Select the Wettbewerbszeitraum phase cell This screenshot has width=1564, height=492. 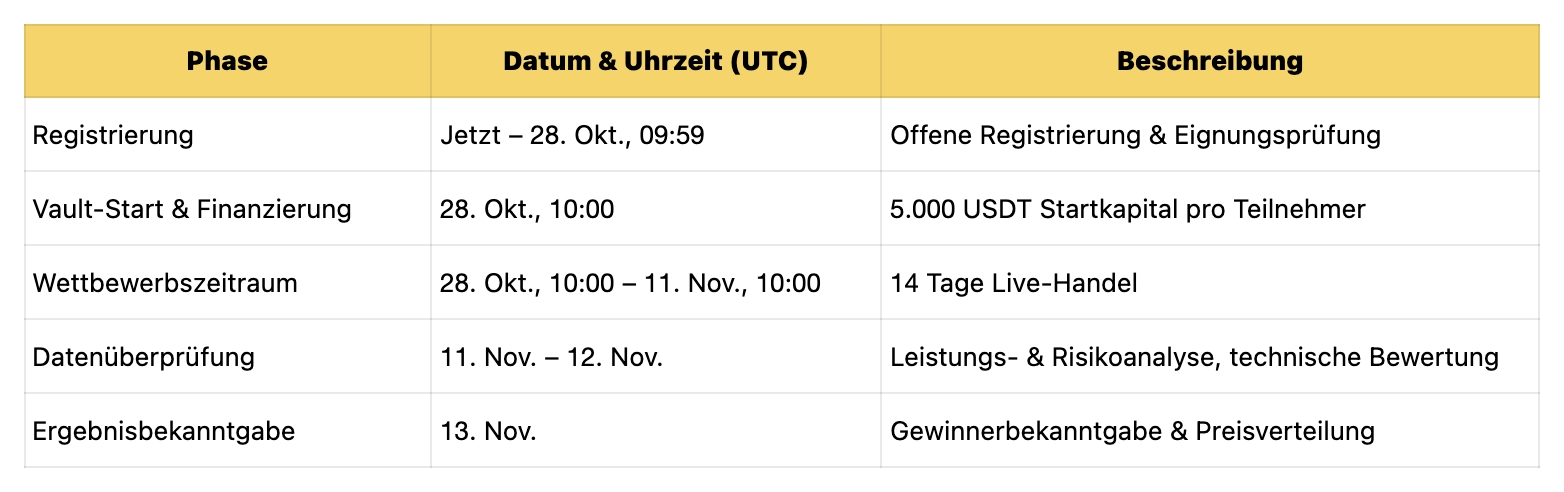(165, 283)
